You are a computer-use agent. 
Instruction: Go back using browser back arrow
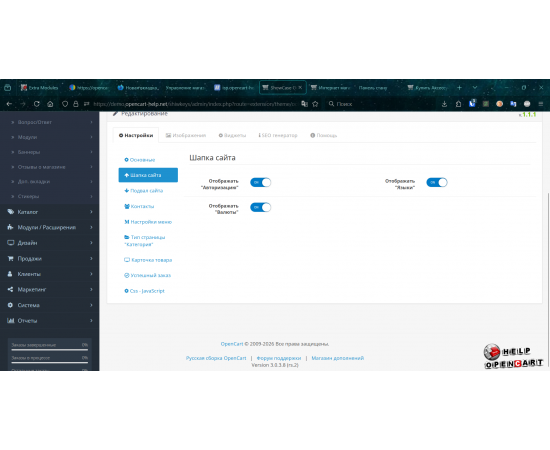tap(9, 104)
